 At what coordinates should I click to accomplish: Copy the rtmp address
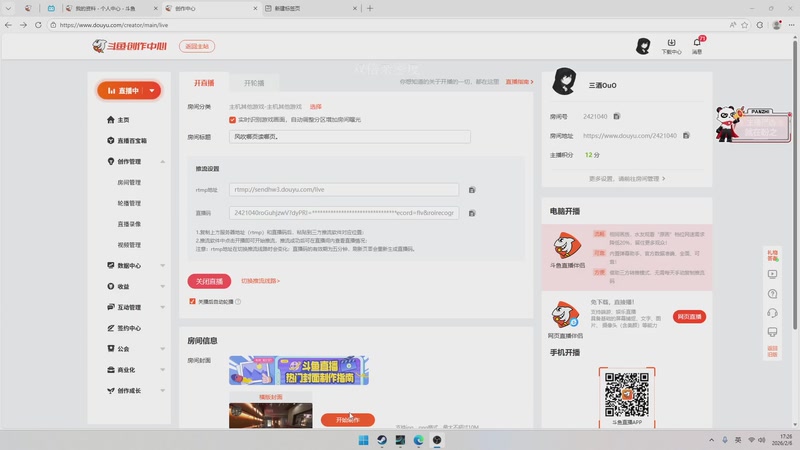coord(472,190)
